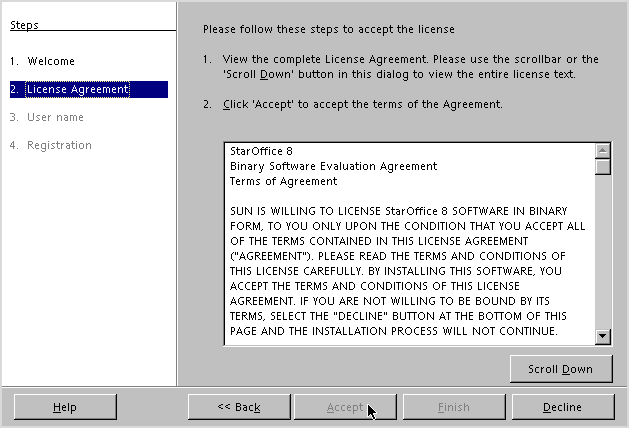Click the Accept button
The height and width of the screenshot is (428, 629).
(345, 407)
